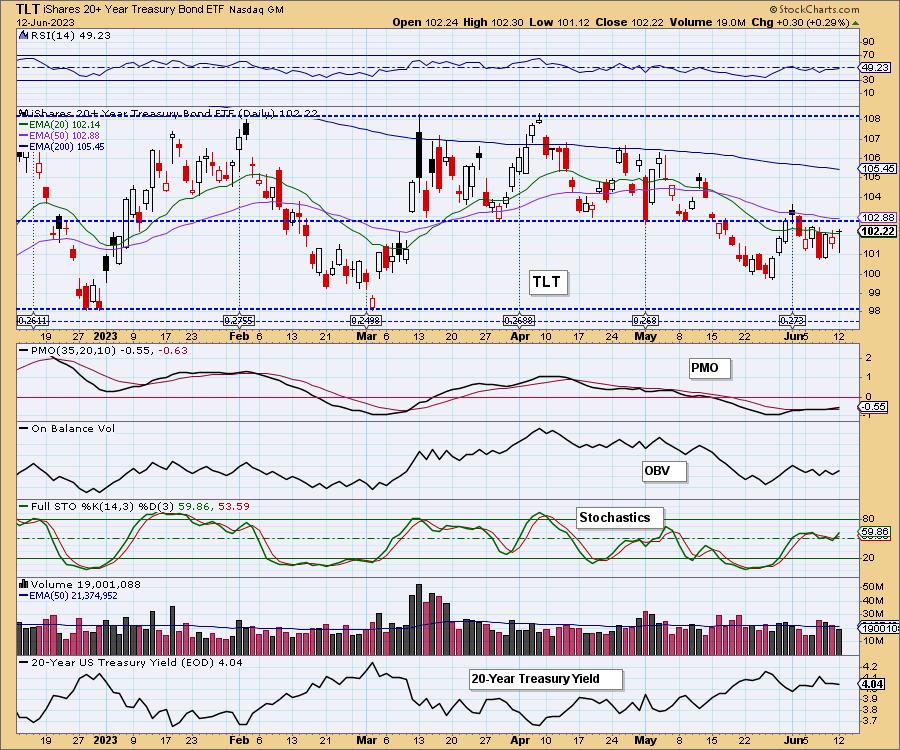Click the 0.268 cycle marker label

coord(645,321)
